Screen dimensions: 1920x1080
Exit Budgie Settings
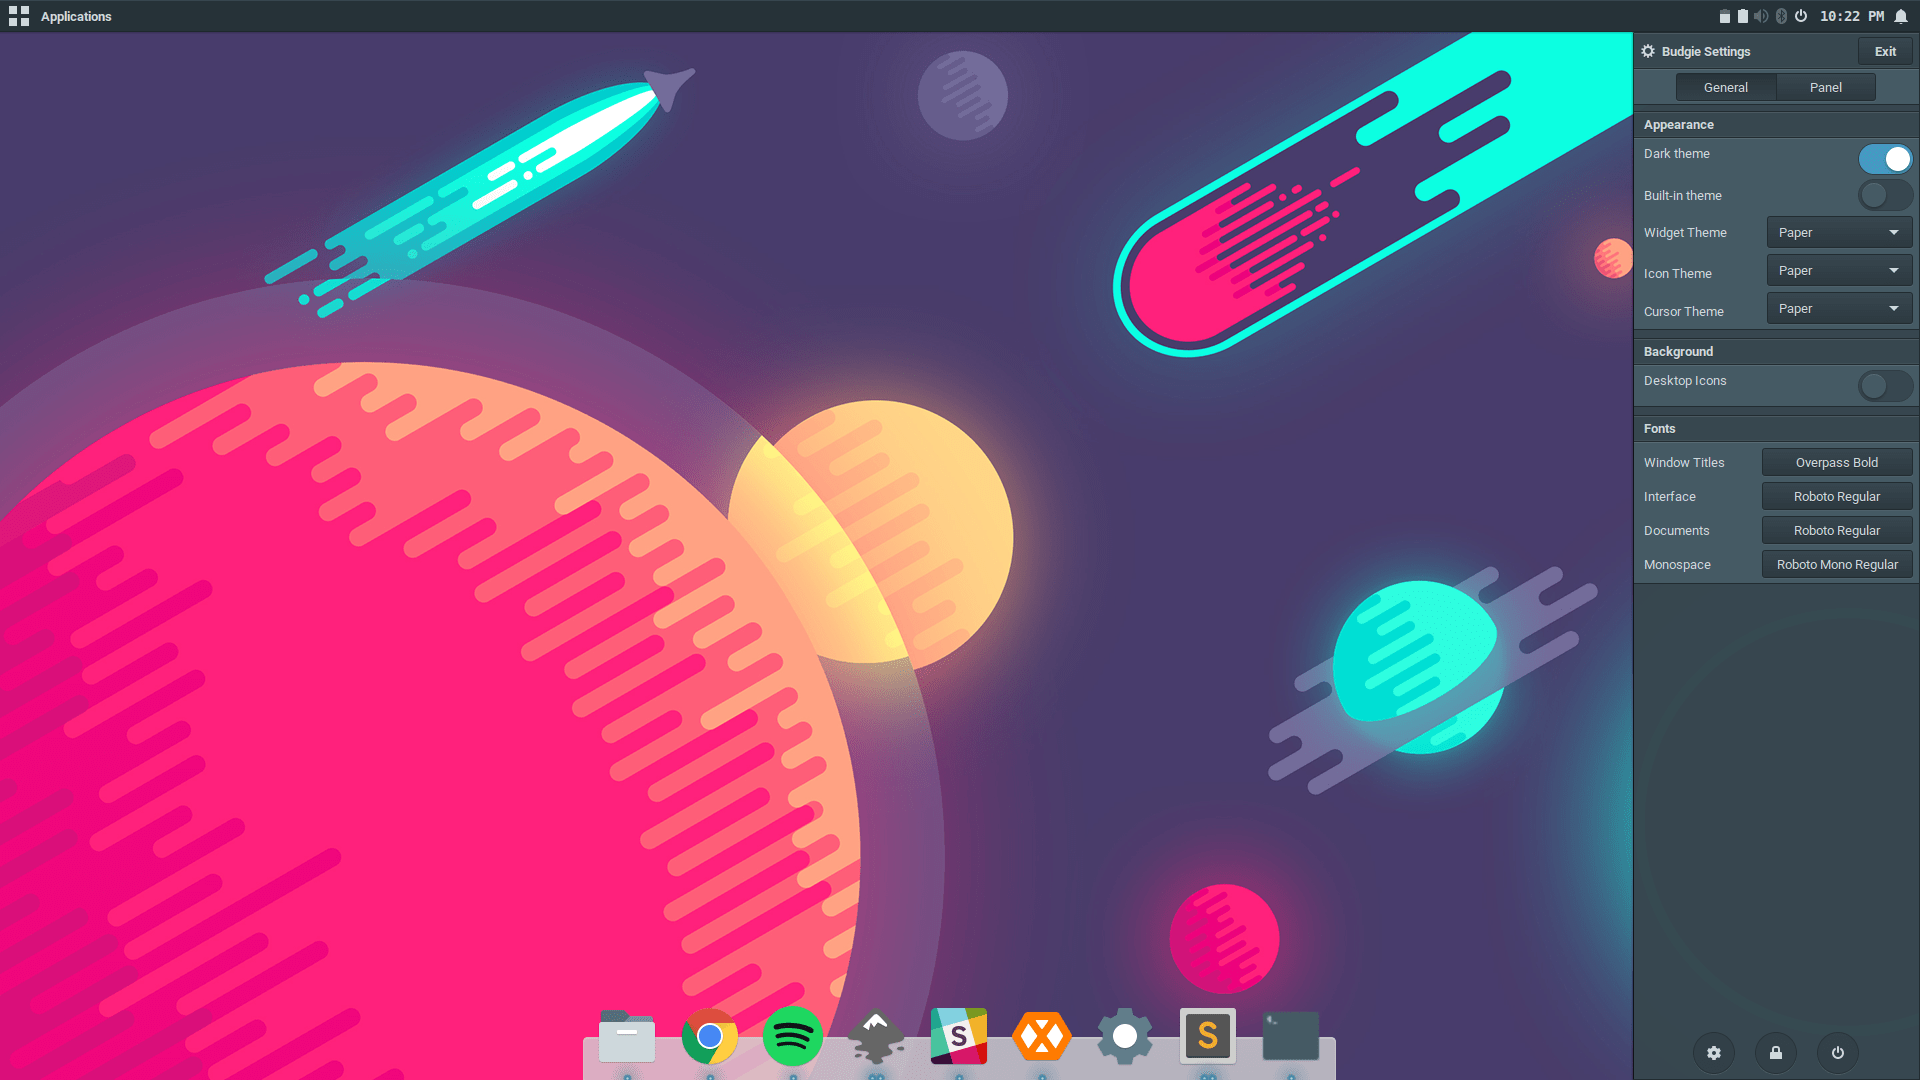tap(1885, 51)
